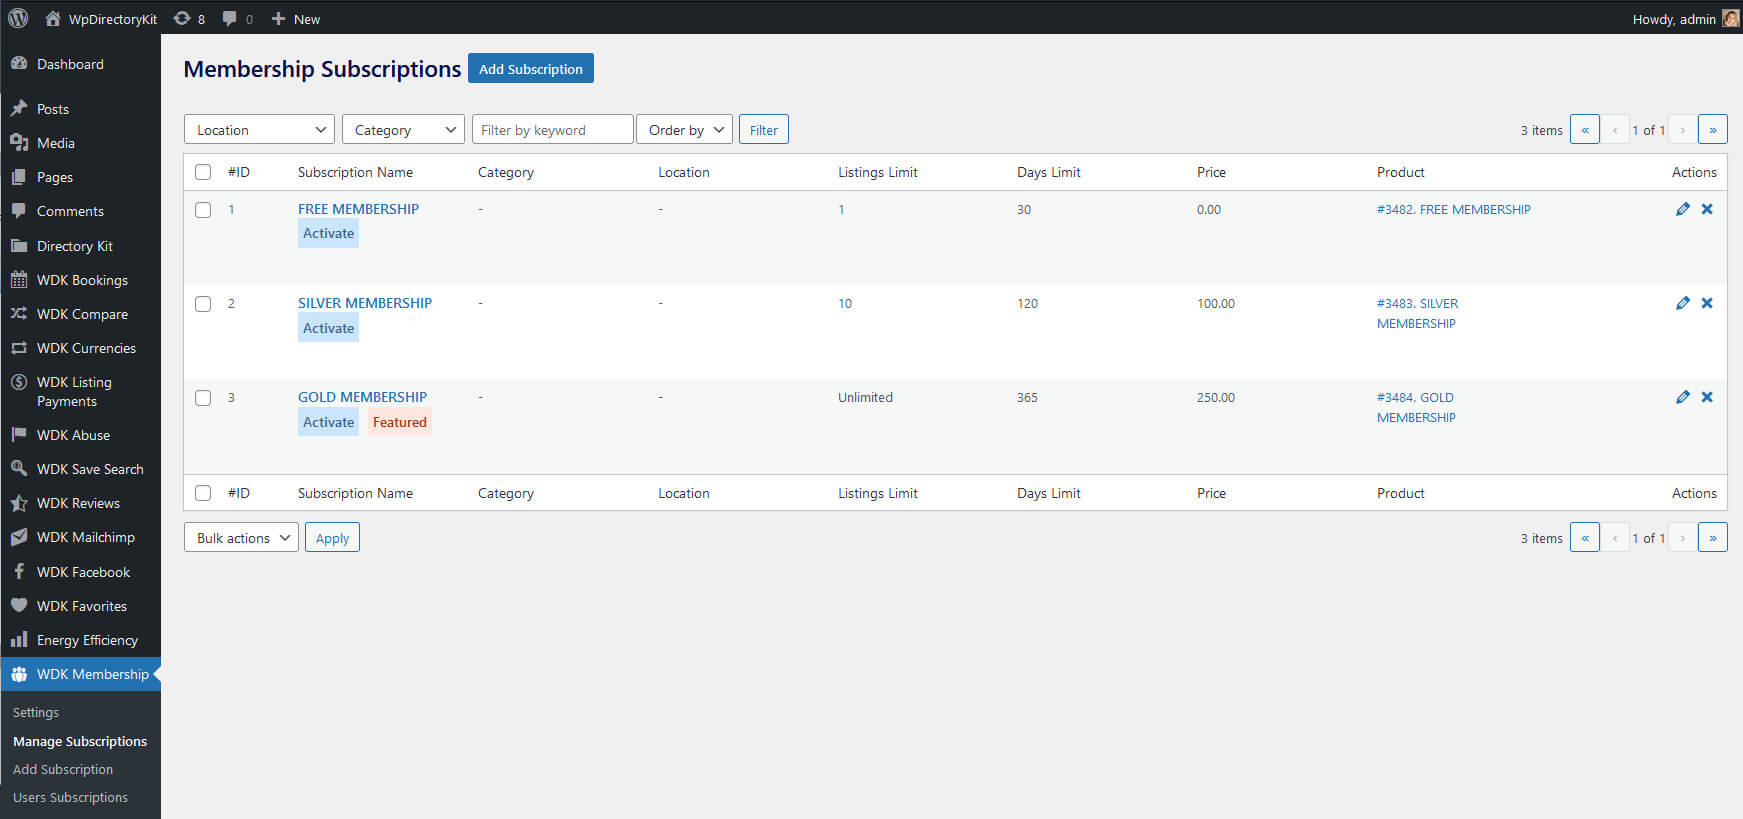Open product #3483. SILVER MEMBERSHIP link
This screenshot has width=1743, height=819.
click(1417, 313)
